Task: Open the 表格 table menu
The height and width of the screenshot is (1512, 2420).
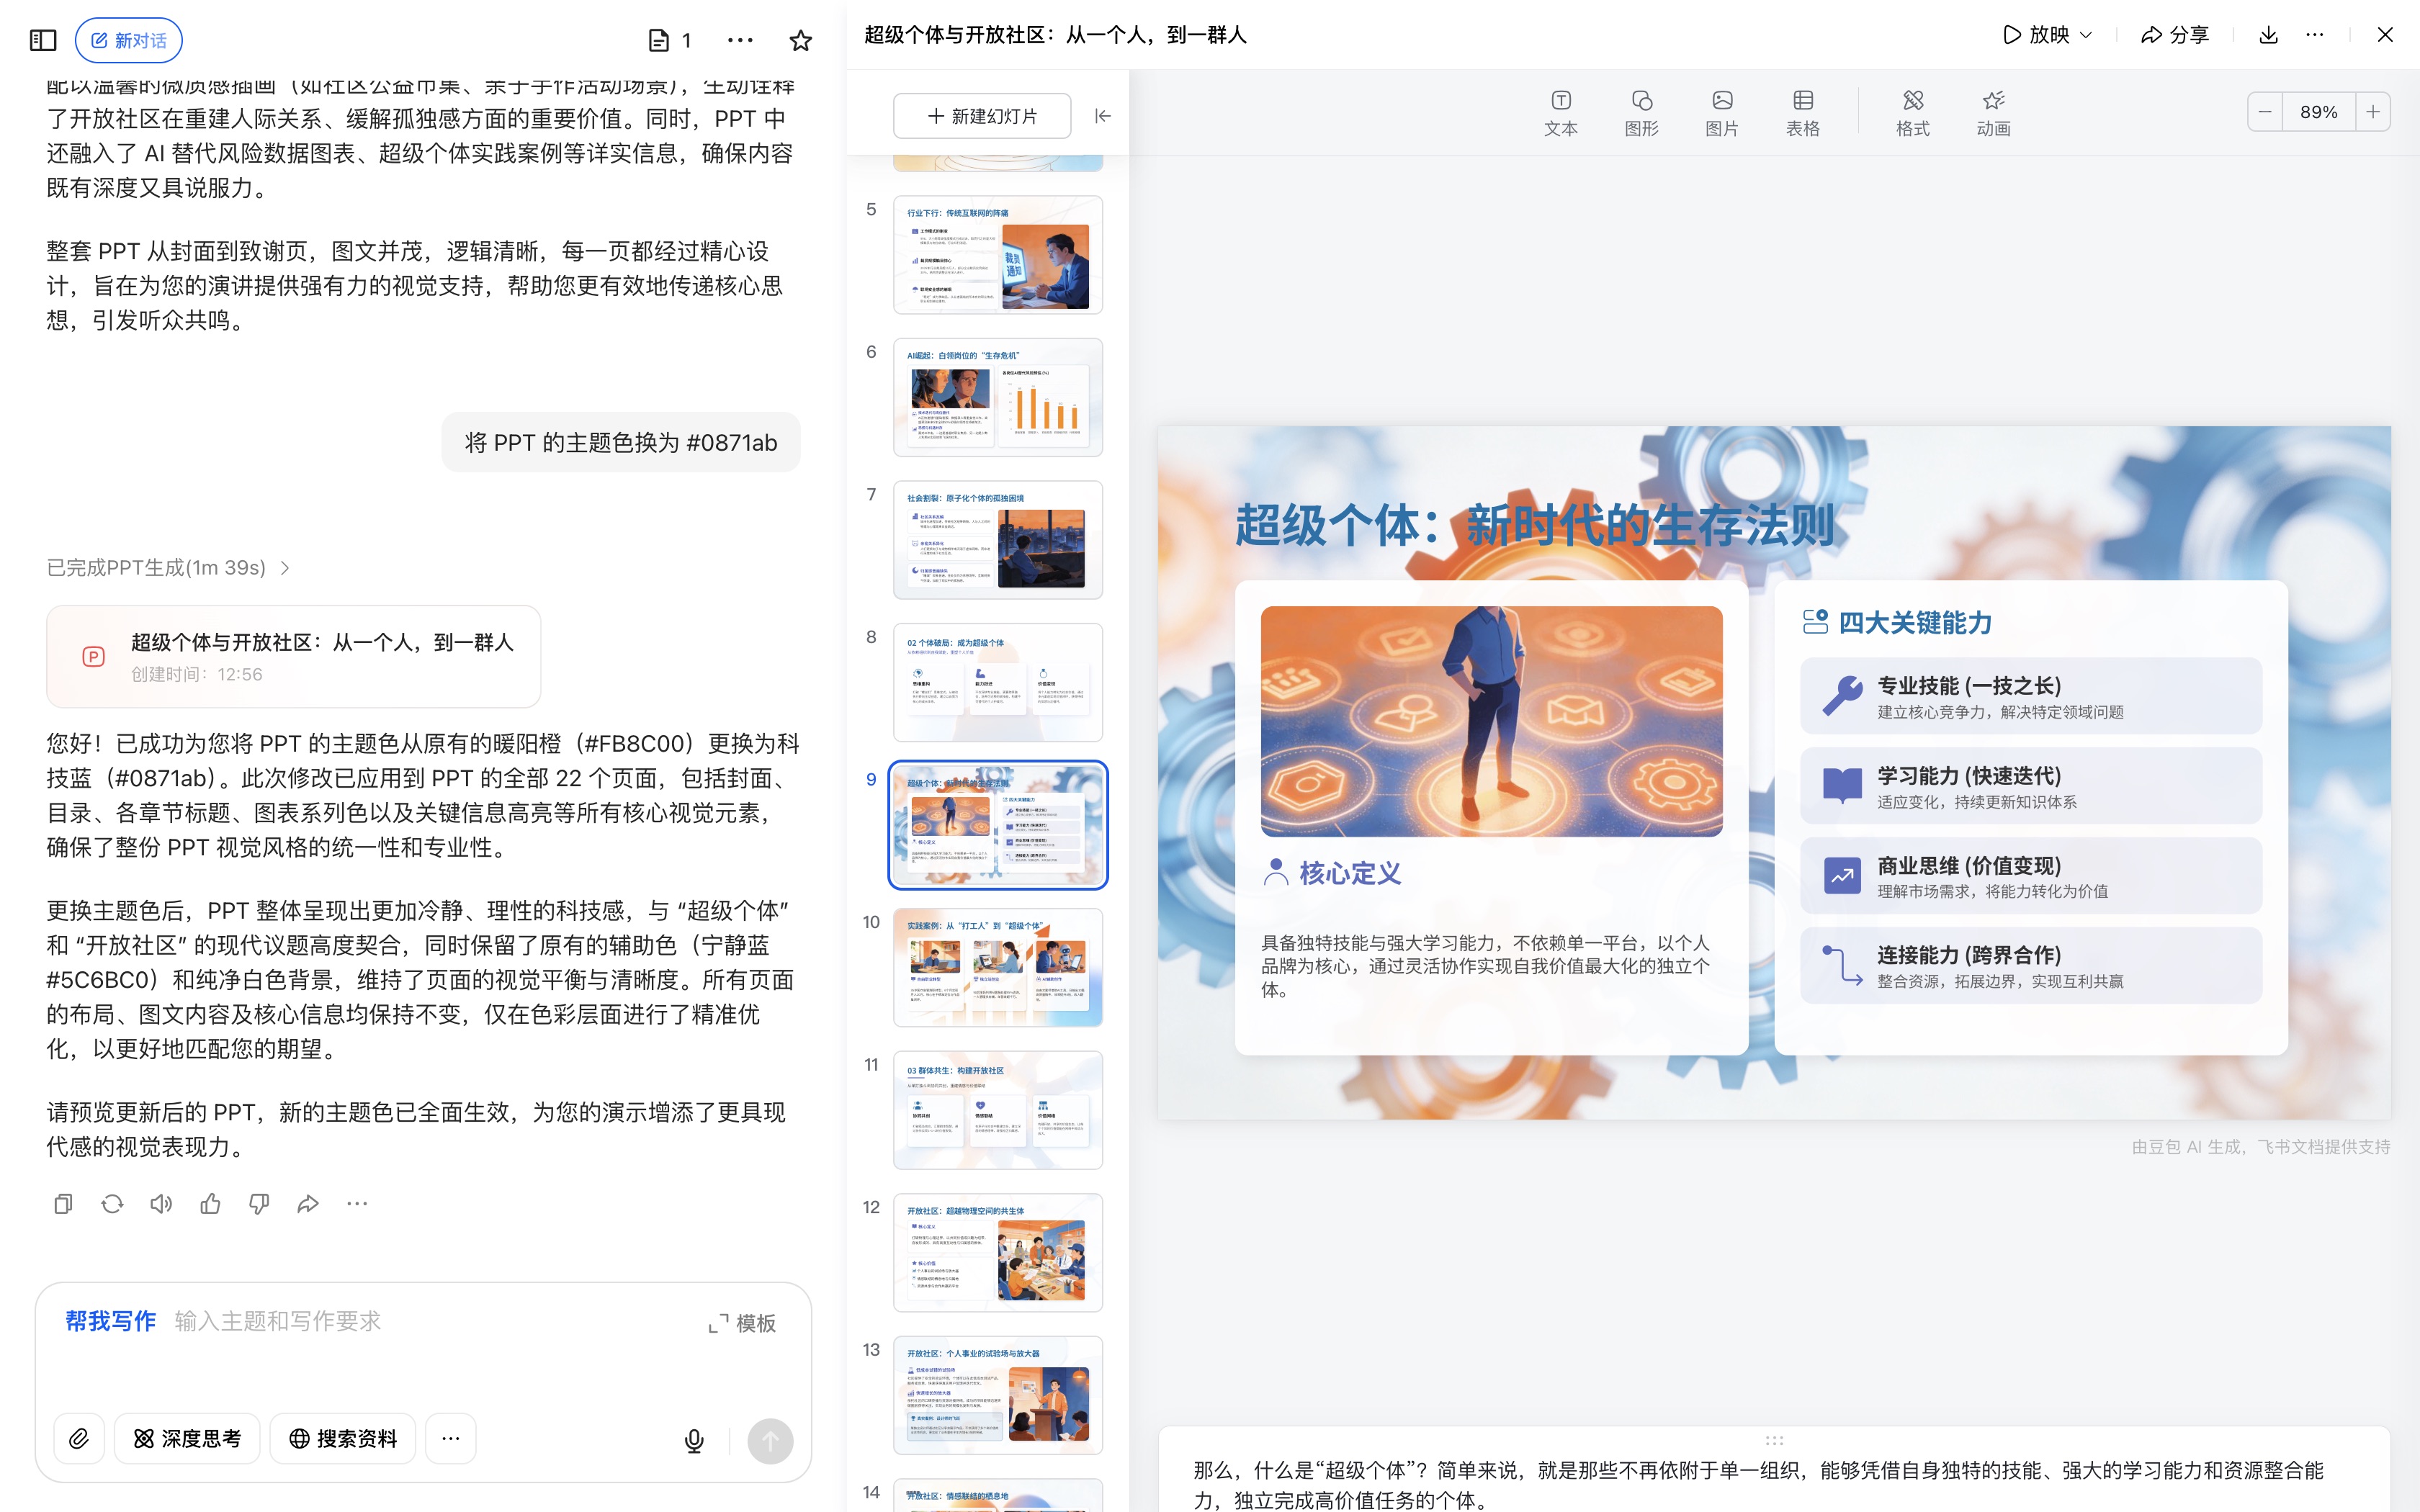Action: point(1802,113)
